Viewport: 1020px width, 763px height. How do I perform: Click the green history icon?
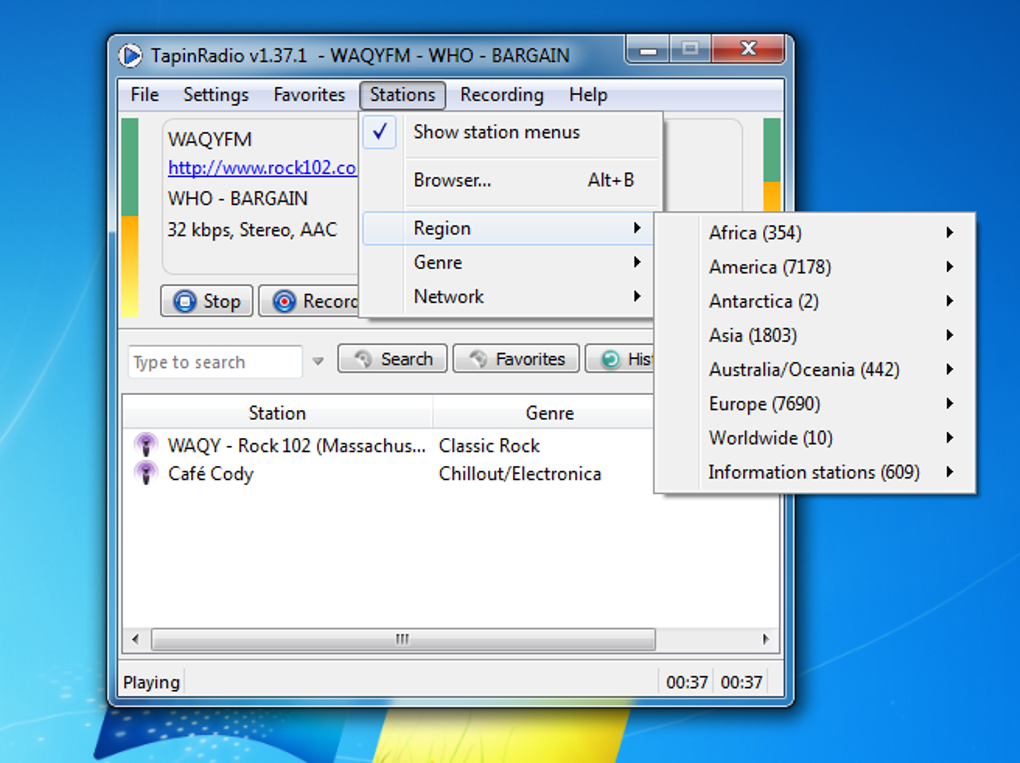coord(610,359)
